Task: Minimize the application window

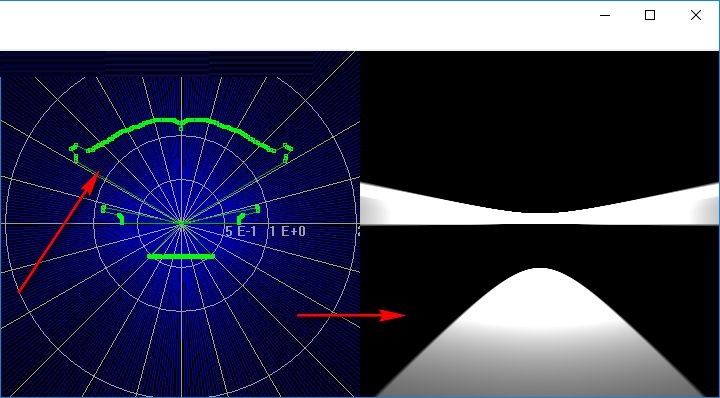Action: click(x=605, y=15)
